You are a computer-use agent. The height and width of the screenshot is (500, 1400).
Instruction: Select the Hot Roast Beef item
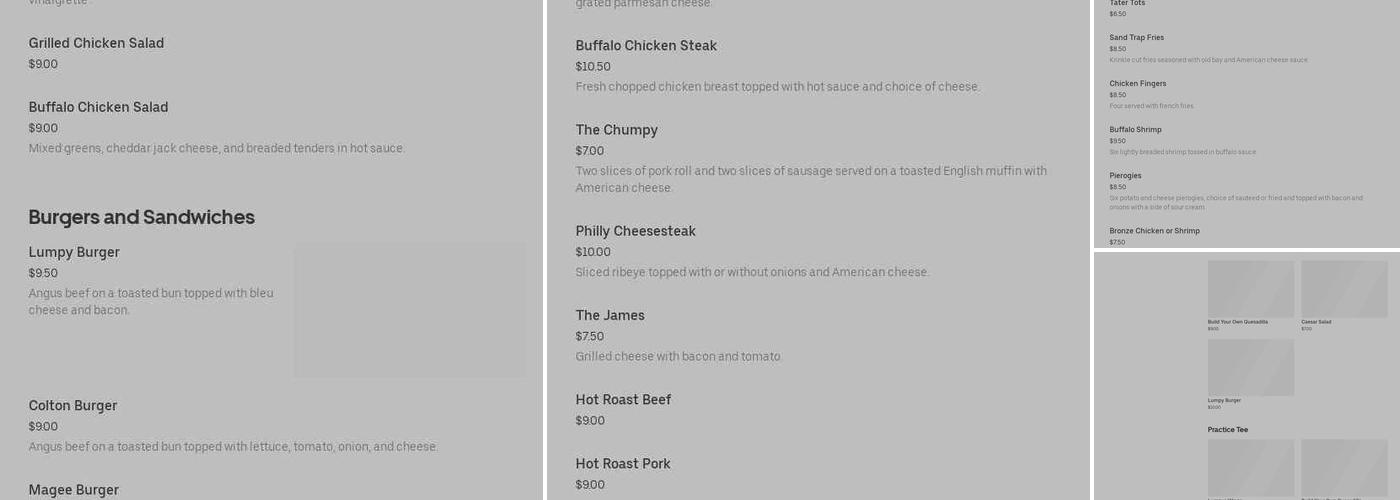click(623, 400)
